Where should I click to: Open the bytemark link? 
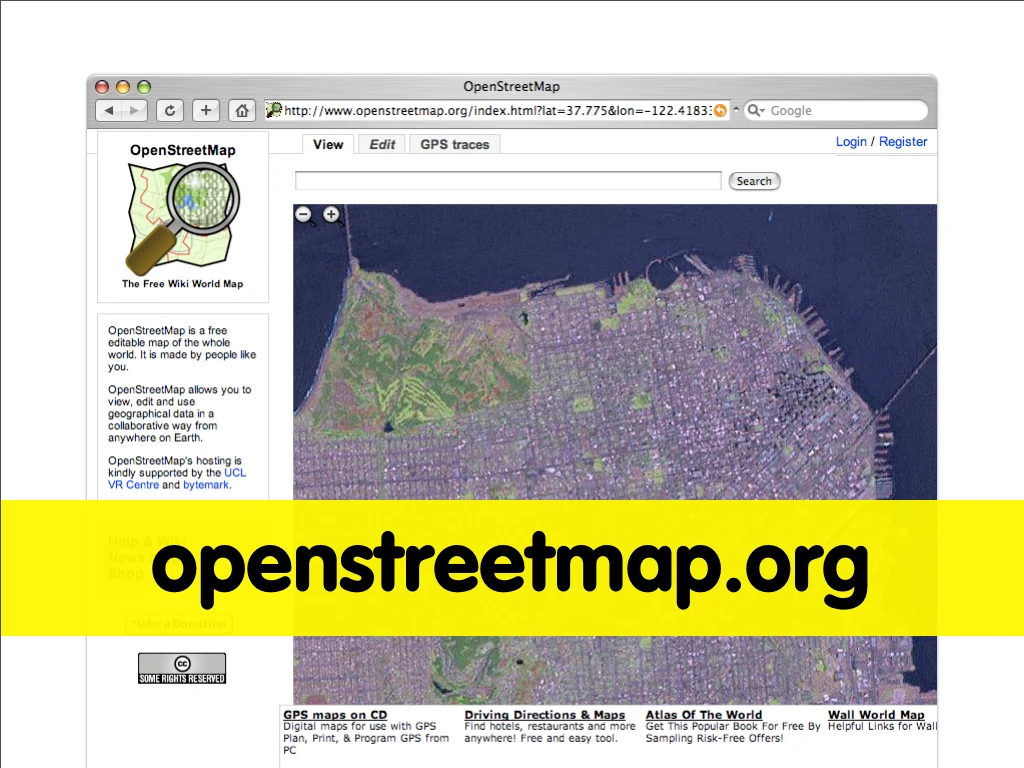(x=206, y=485)
